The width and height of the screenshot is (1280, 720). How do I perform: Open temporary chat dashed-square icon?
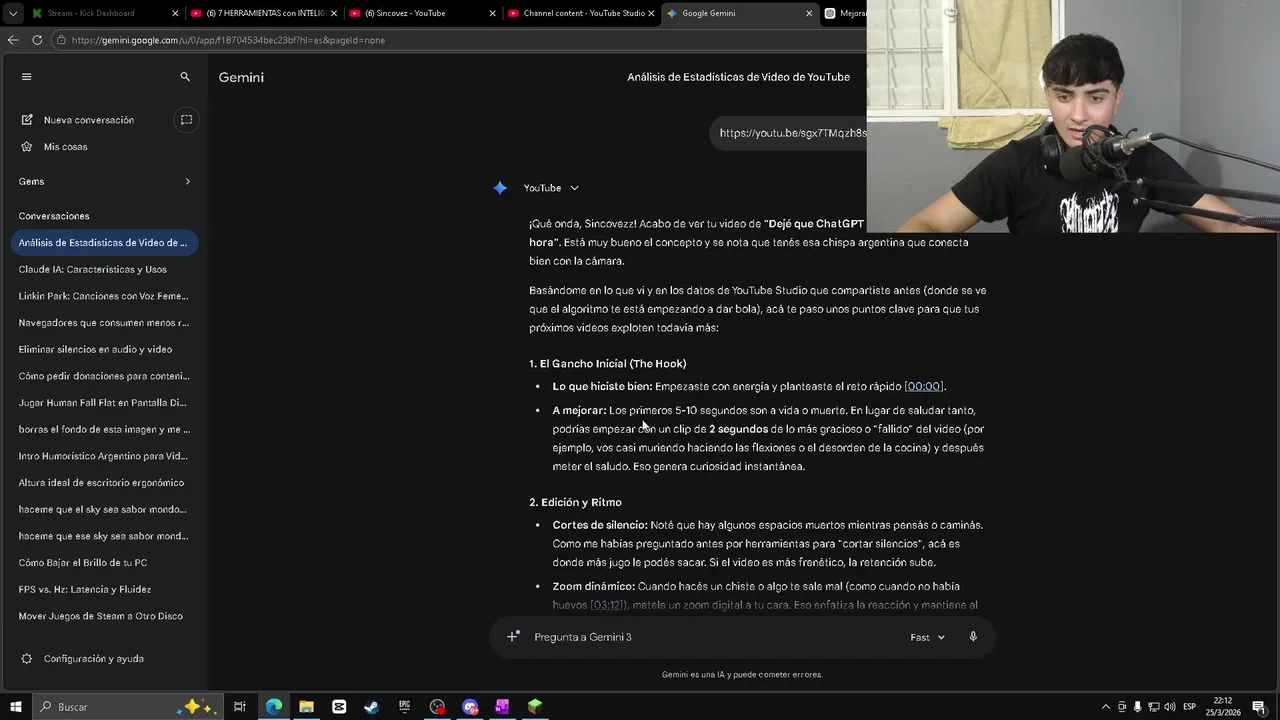(x=186, y=120)
